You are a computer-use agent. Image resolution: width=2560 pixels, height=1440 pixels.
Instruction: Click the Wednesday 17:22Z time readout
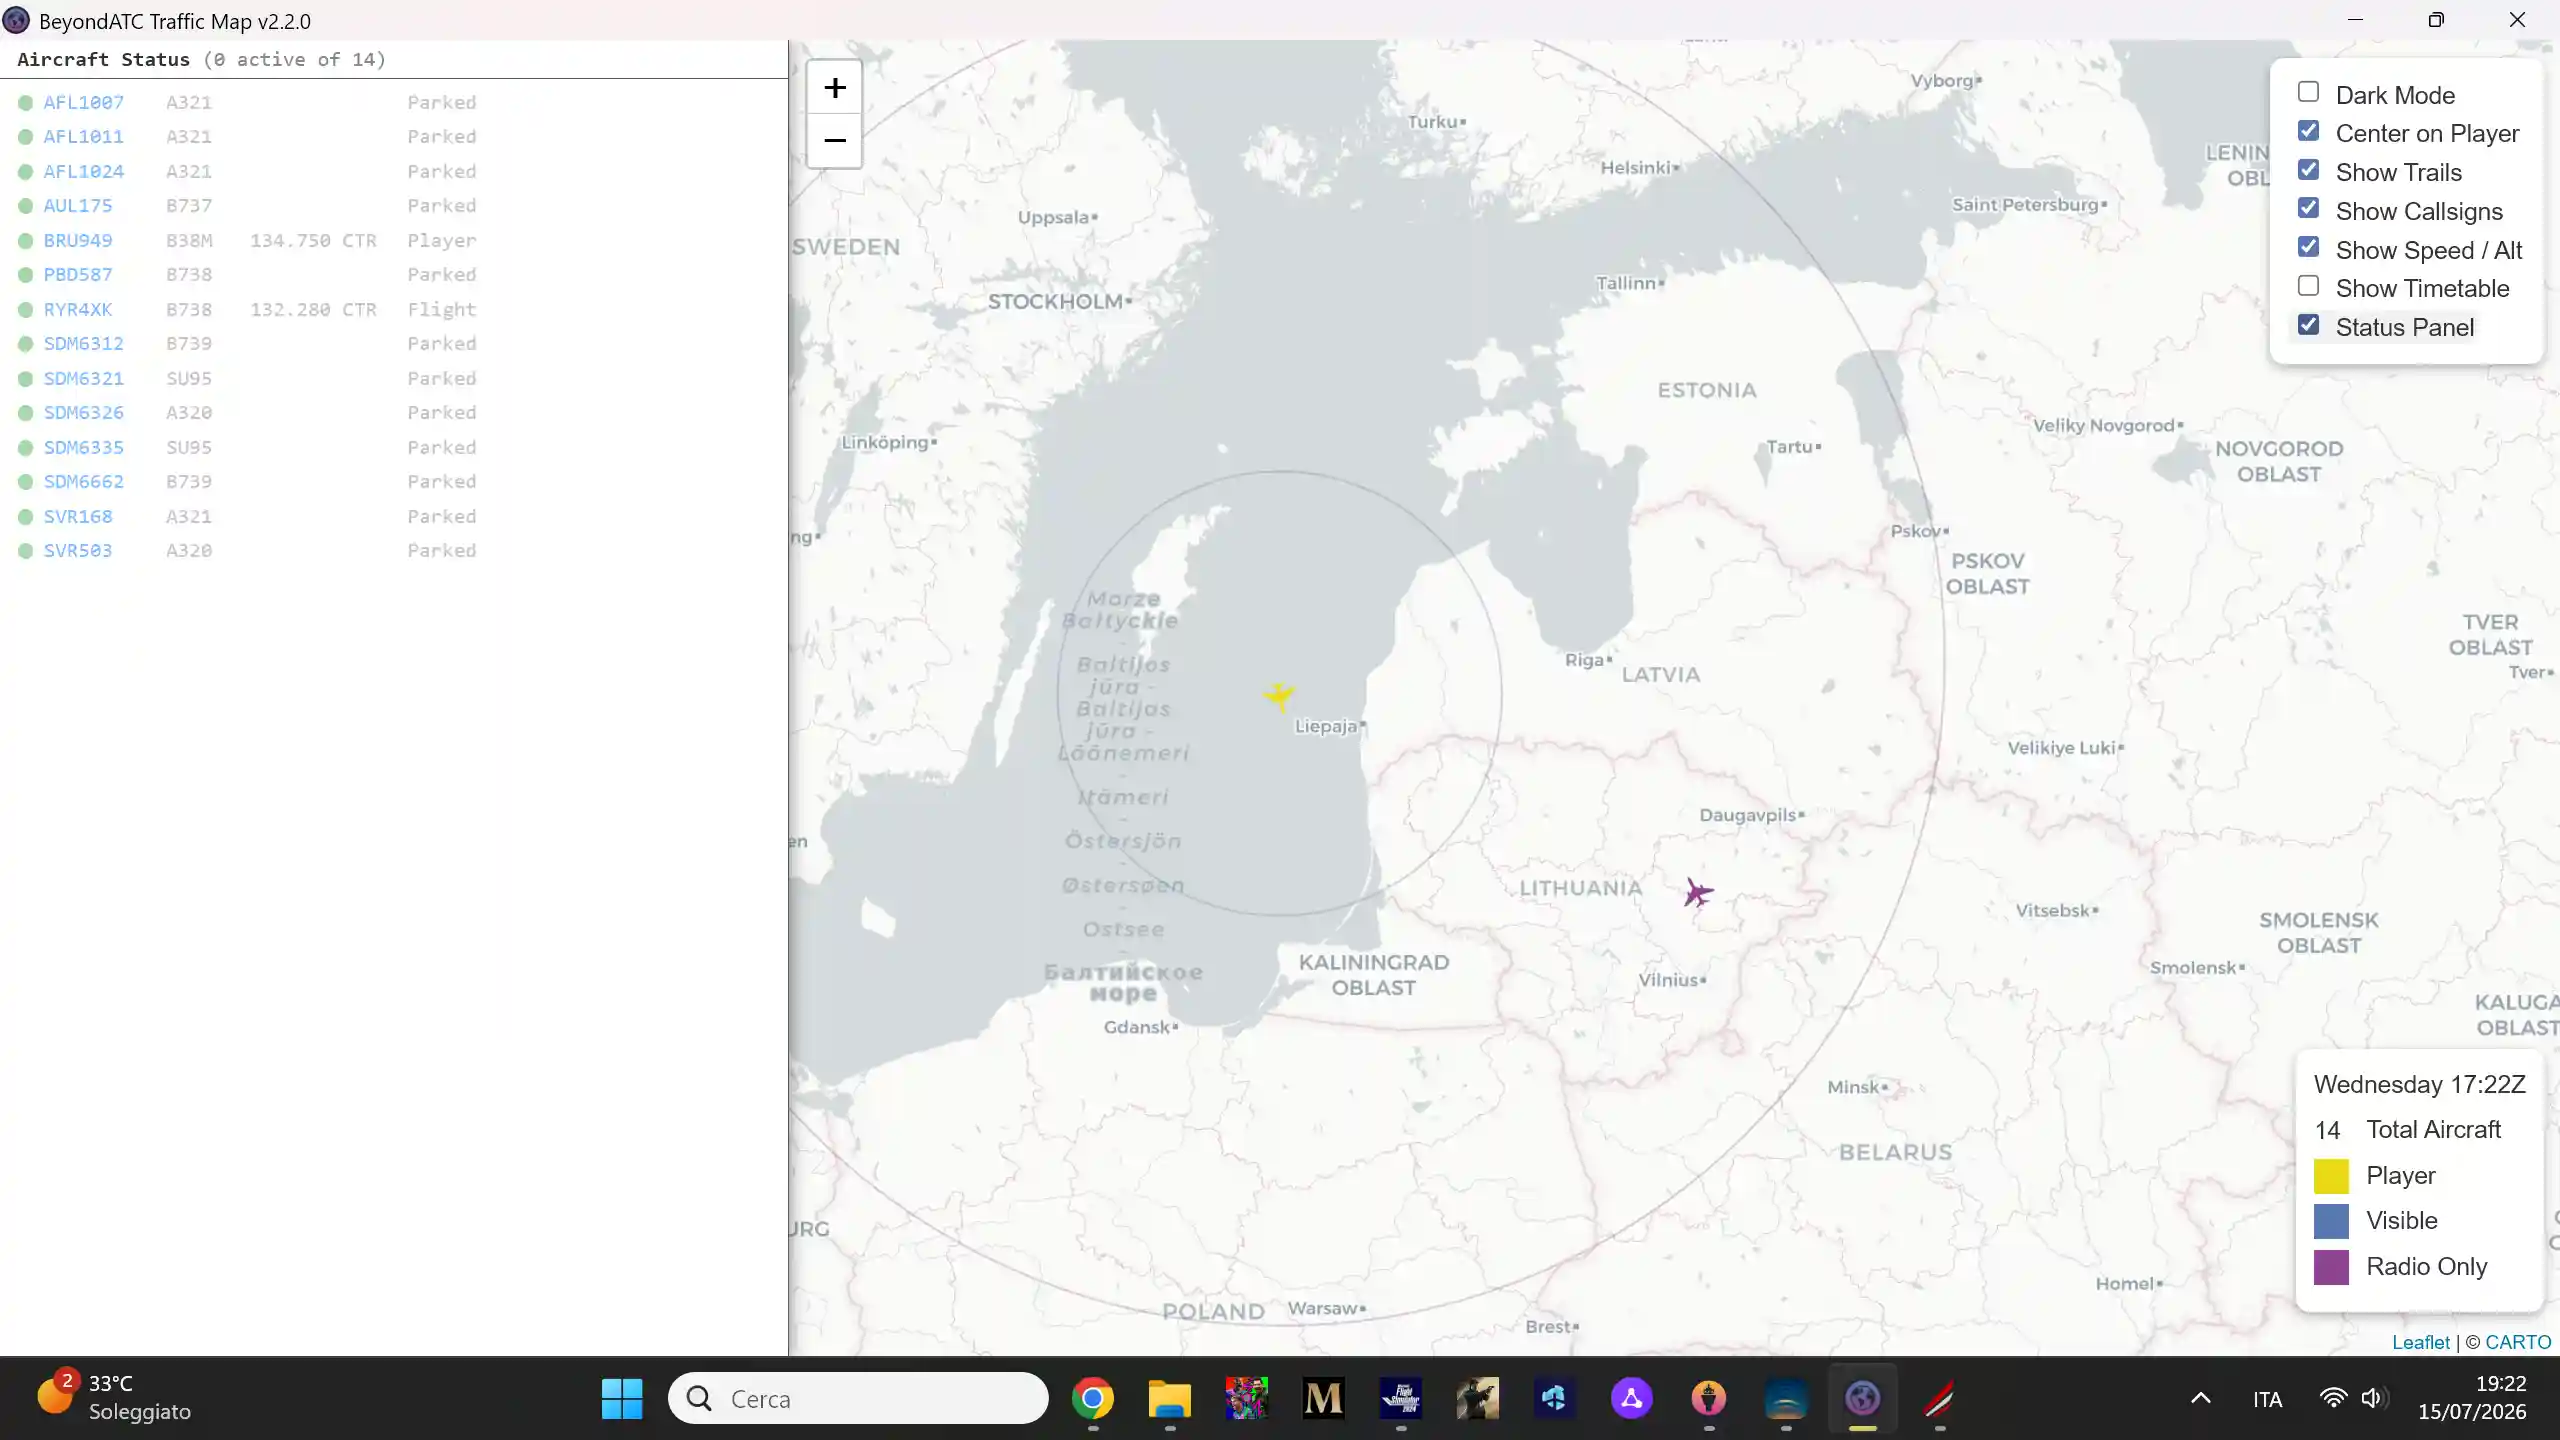pos(2419,1084)
